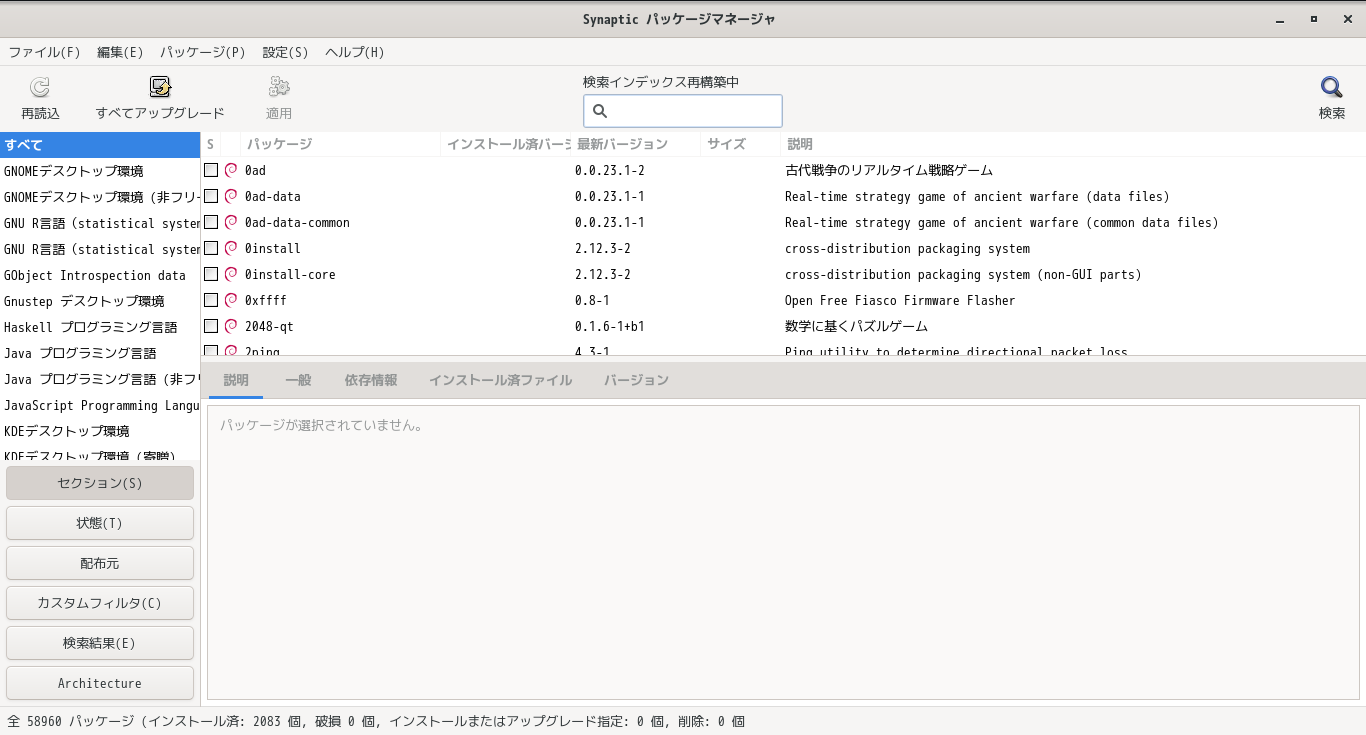Sort by the インストール済バージョン column header
The height and width of the screenshot is (735, 1366).
tap(505, 144)
